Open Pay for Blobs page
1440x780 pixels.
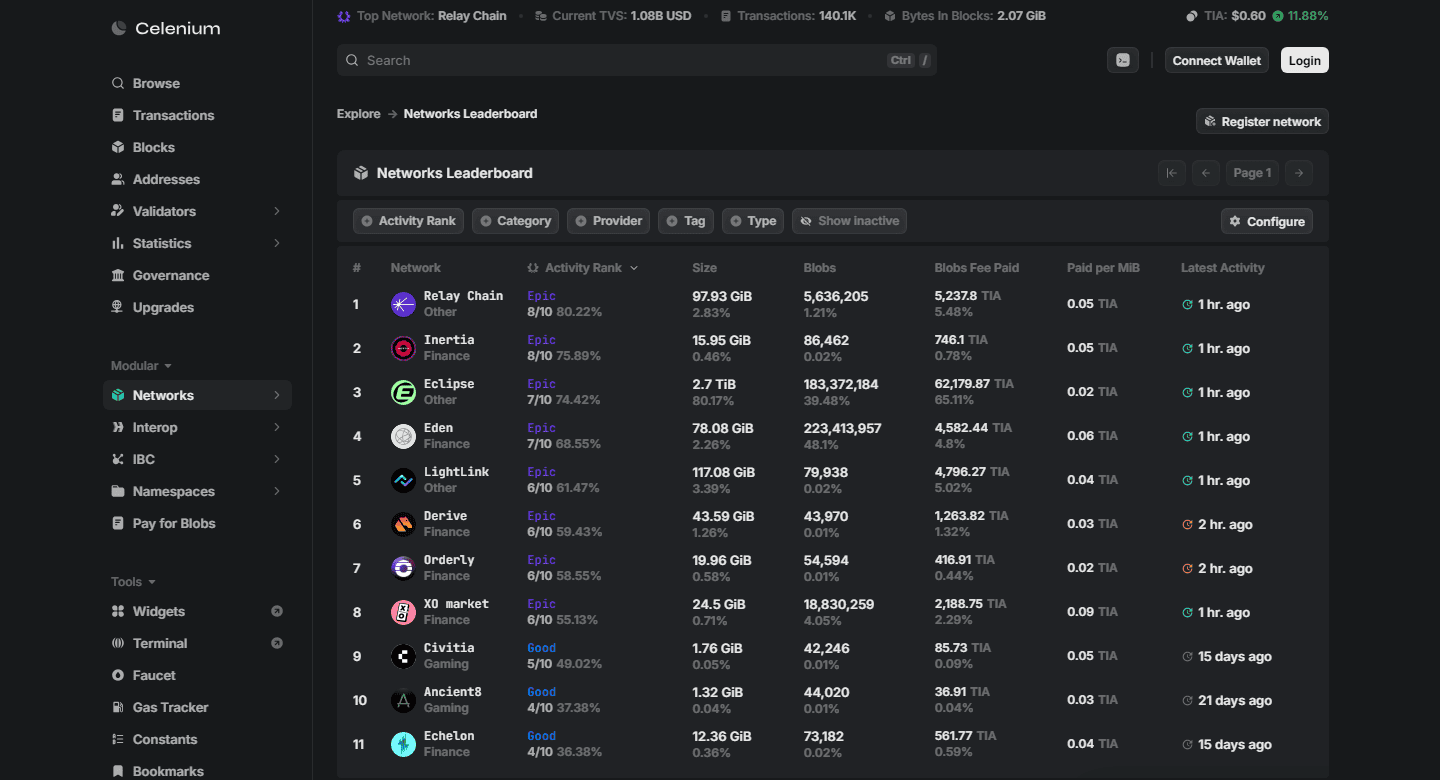[197, 523]
